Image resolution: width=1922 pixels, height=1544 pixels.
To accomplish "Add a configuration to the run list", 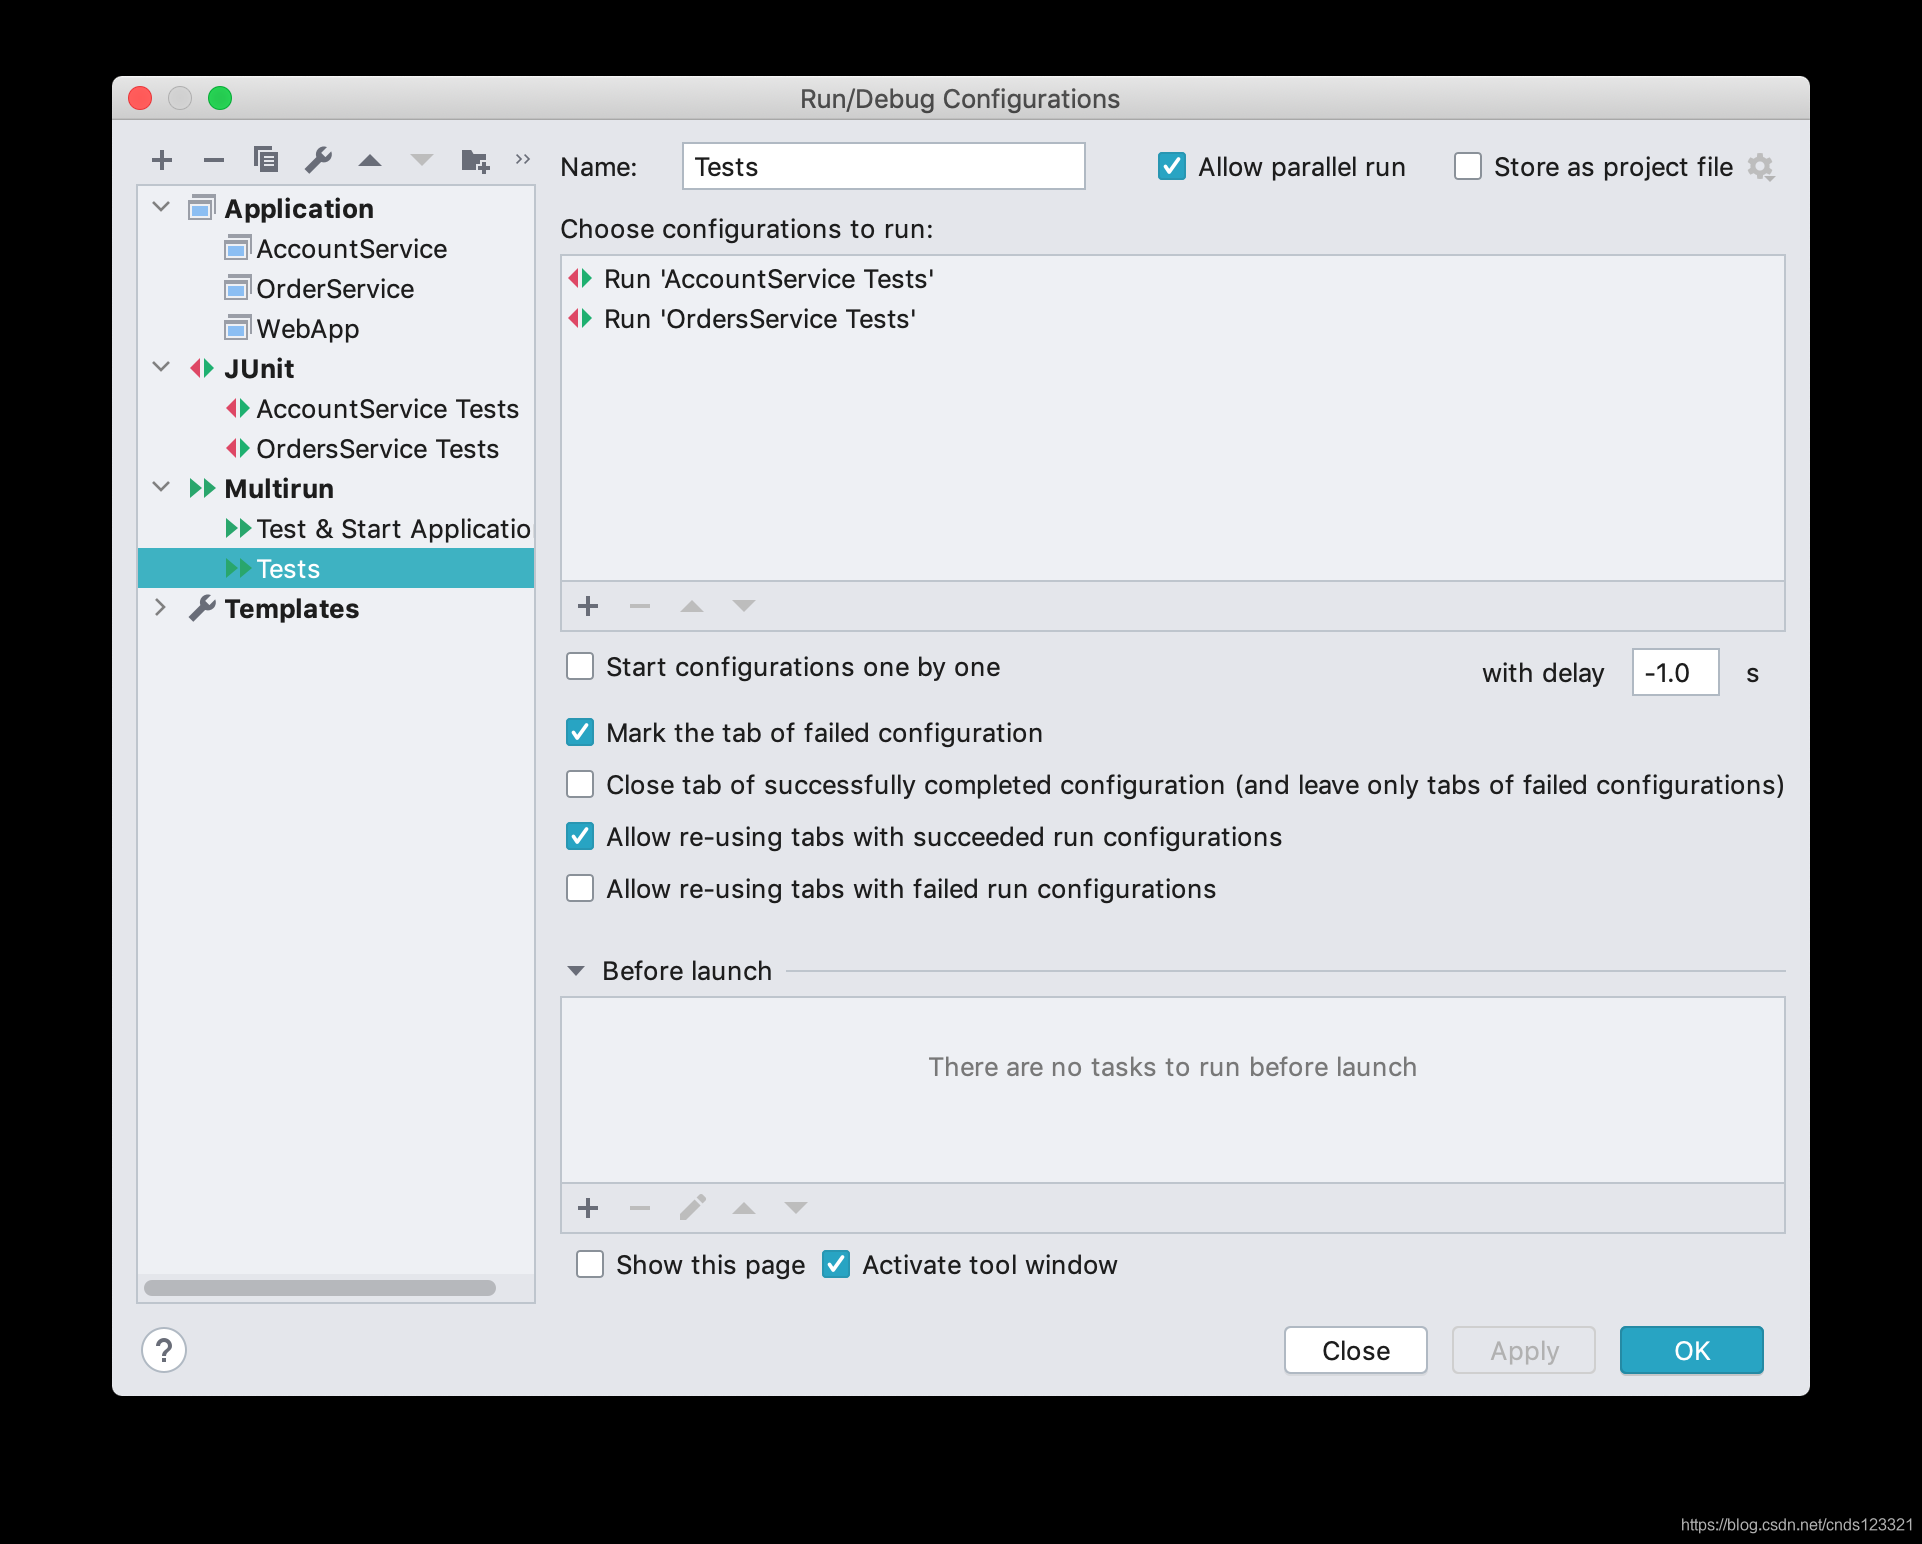I will point(588,606).
